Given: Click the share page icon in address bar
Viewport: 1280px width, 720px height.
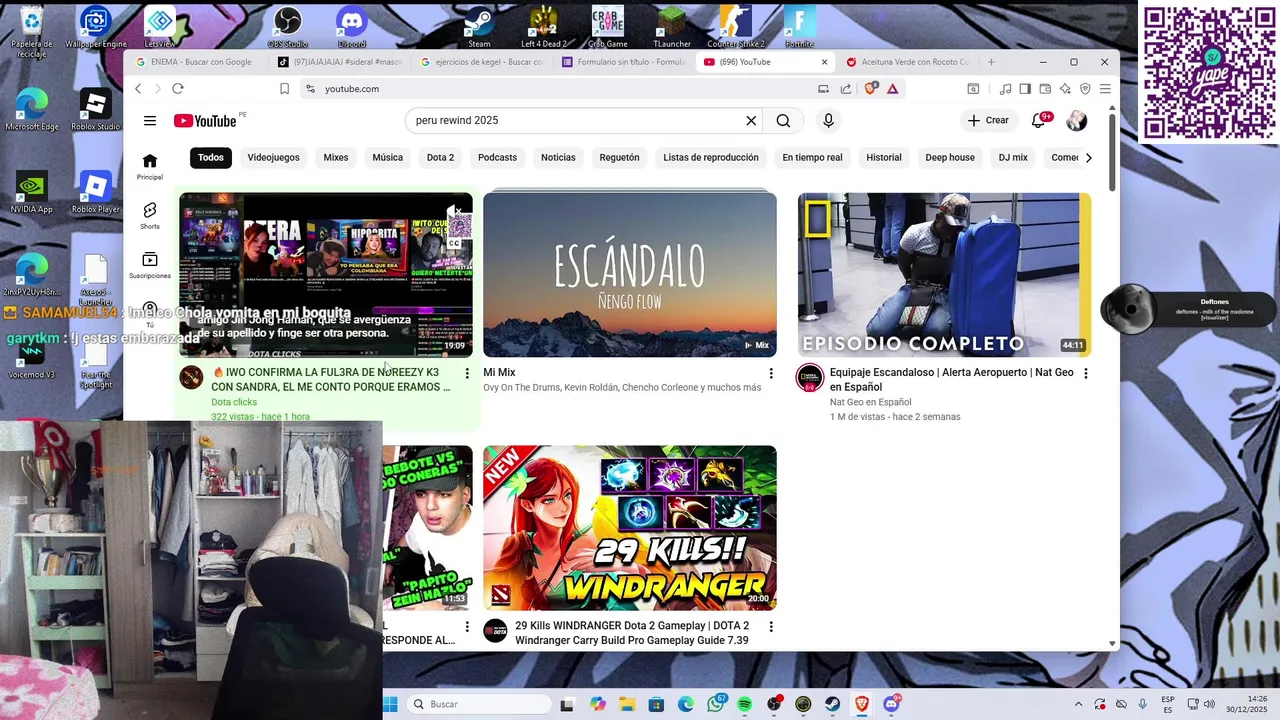Looking at the screenshot, I should point(846,89).
